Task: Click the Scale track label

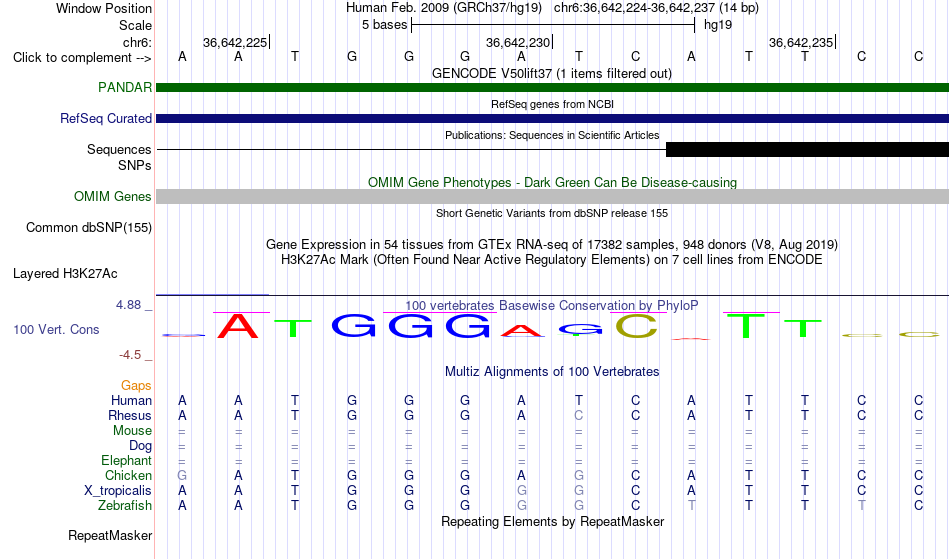Action: [x=135, y=25]
